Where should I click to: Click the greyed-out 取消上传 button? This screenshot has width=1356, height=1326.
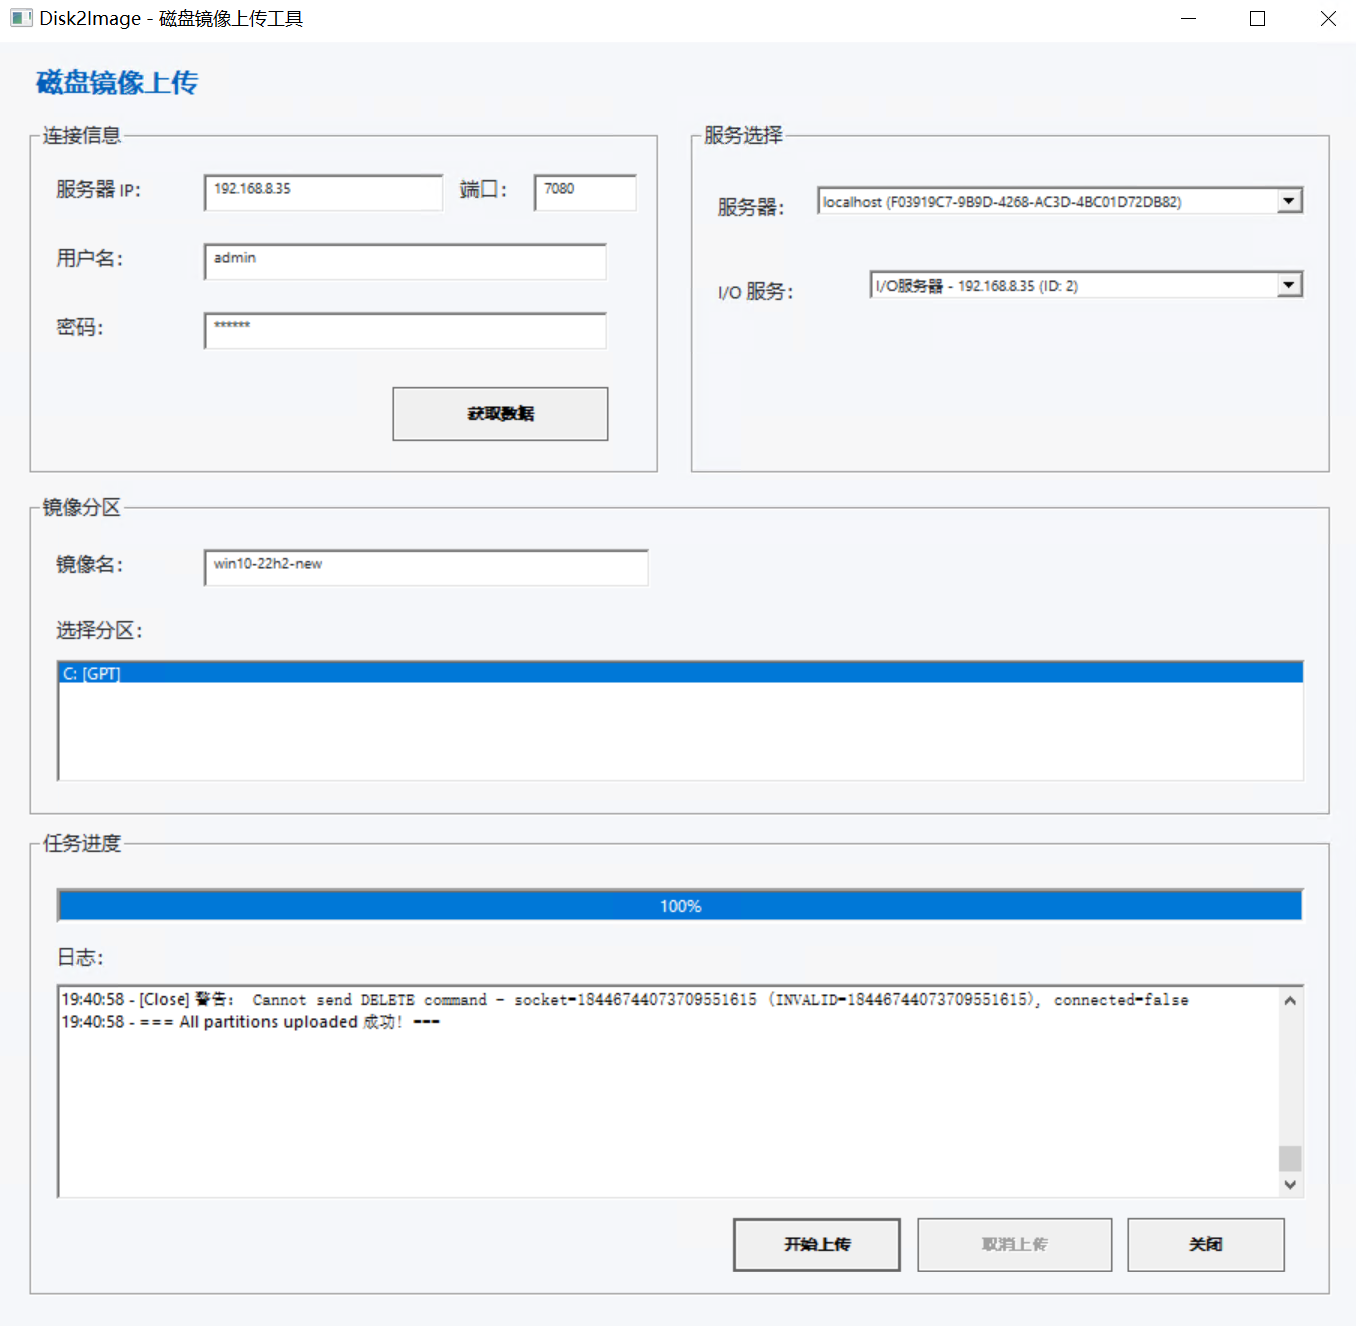pyautogui.click(x=1014, y=1244)
